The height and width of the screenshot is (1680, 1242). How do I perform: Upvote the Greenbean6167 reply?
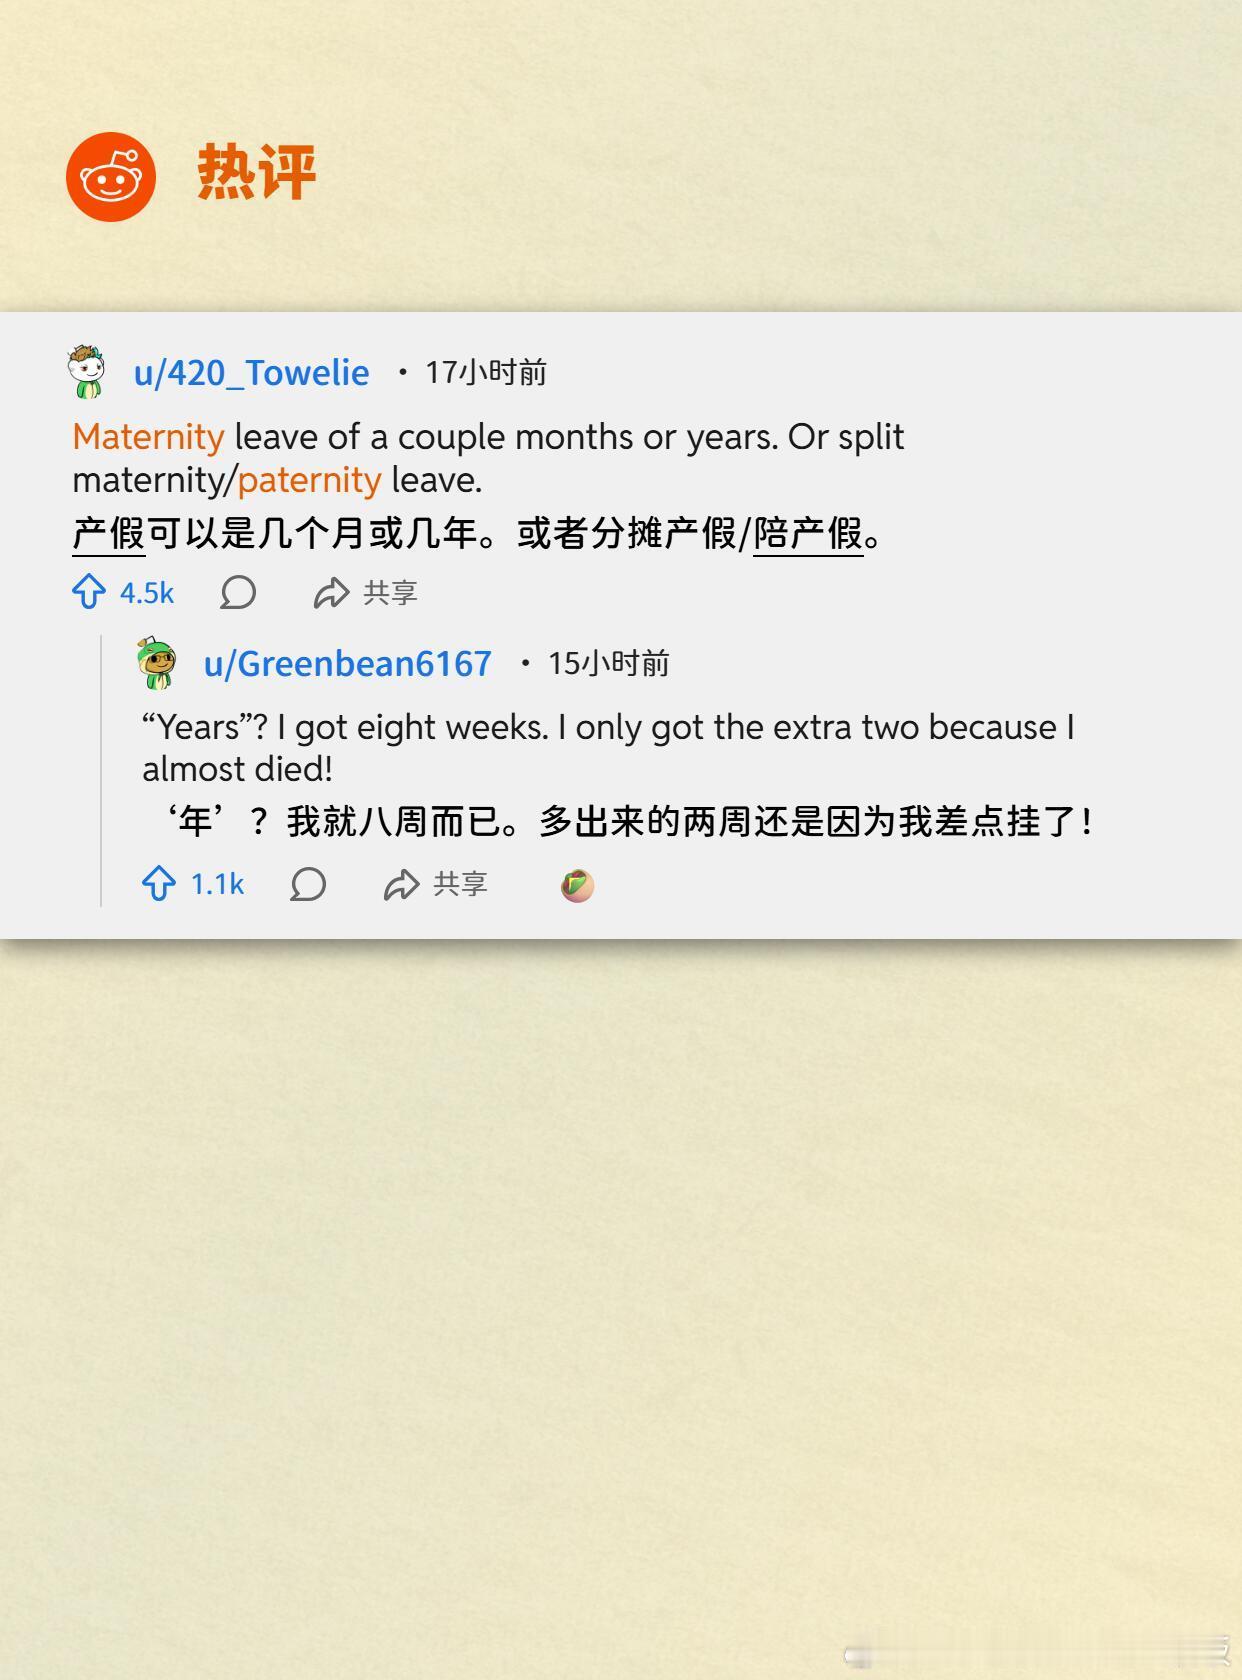pyautogui.click(x=159, y=884)
